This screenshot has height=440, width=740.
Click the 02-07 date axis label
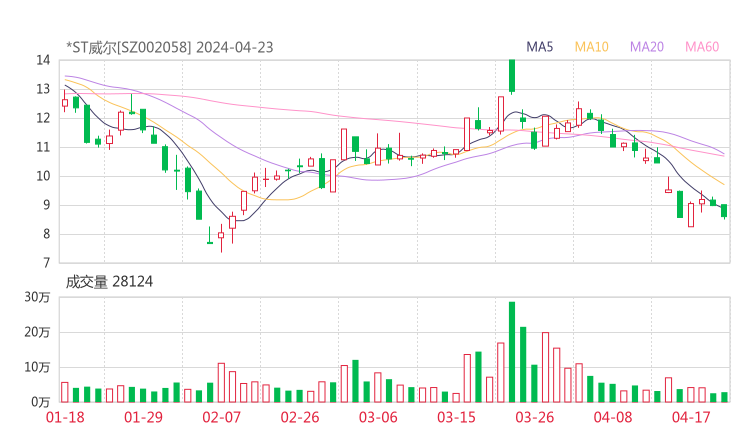tap(221, 417)
